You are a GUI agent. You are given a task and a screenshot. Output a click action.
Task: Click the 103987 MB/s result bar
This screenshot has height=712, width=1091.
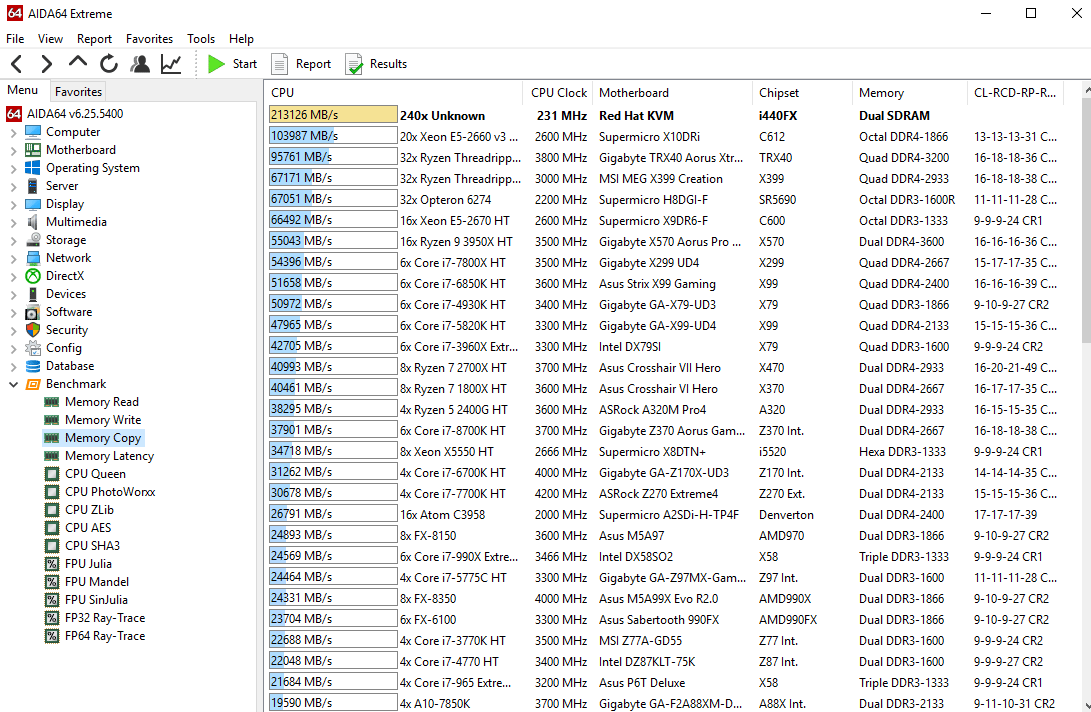tap(333, 136)
